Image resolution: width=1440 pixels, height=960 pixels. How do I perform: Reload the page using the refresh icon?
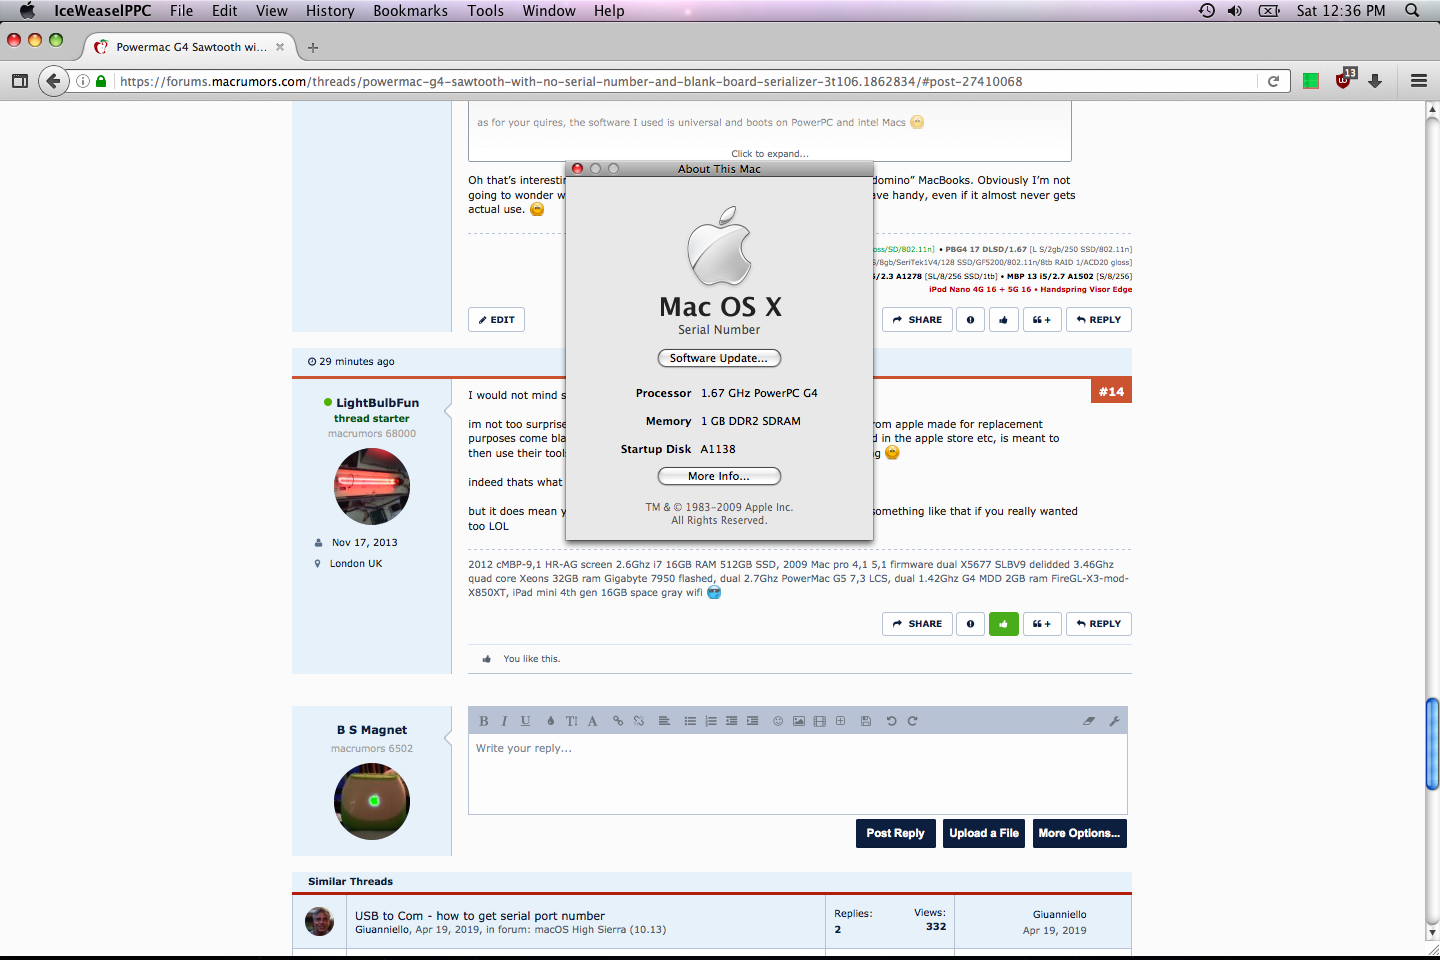pyautogui.click(x=1273, y=82)
